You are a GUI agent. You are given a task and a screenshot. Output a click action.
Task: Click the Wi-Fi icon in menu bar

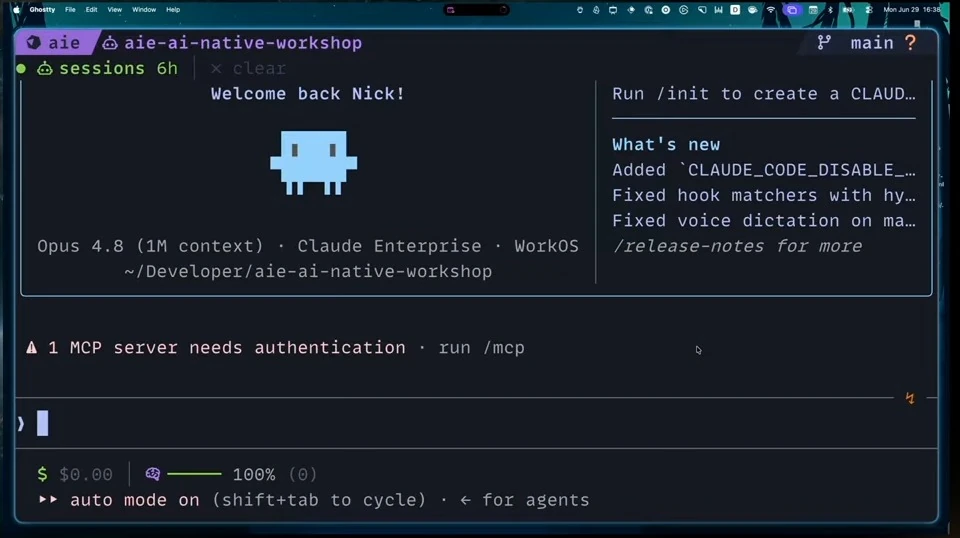pos(771,10)
